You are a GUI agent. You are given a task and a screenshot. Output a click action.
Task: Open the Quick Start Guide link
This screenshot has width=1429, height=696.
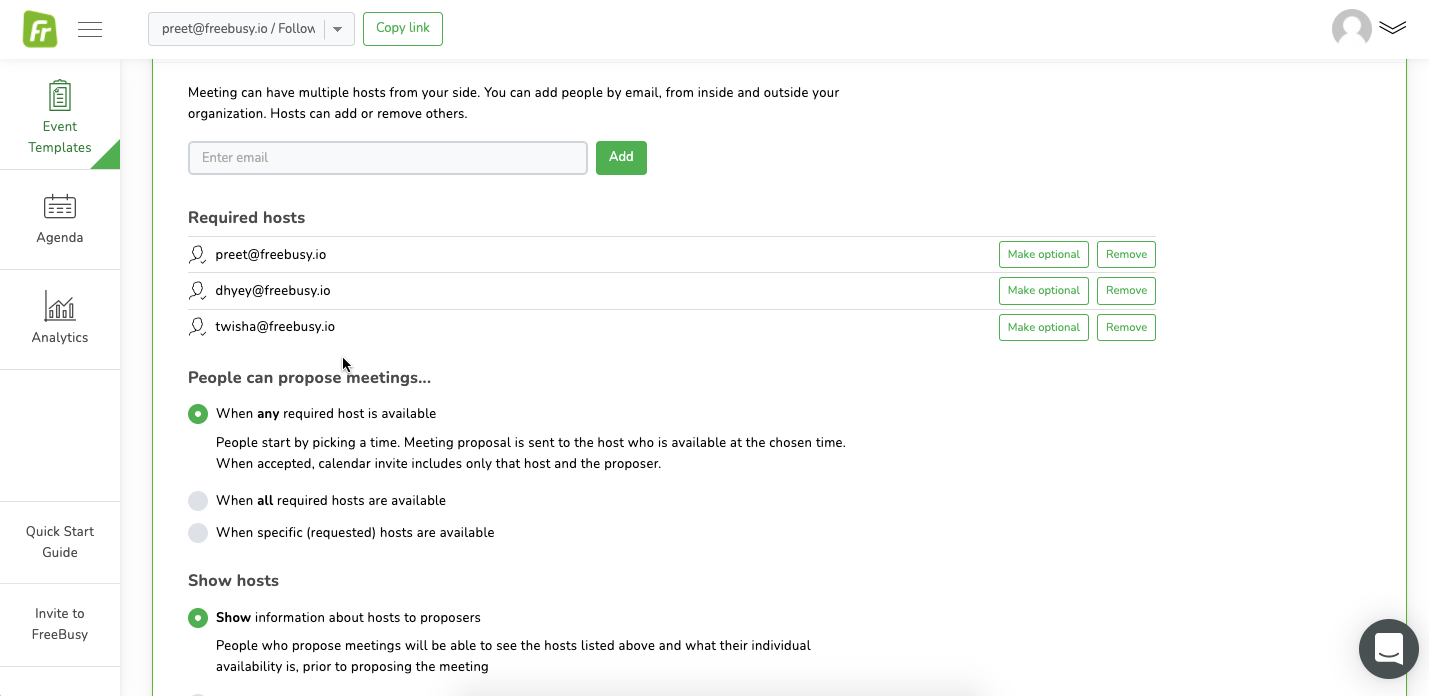[60, 542]
